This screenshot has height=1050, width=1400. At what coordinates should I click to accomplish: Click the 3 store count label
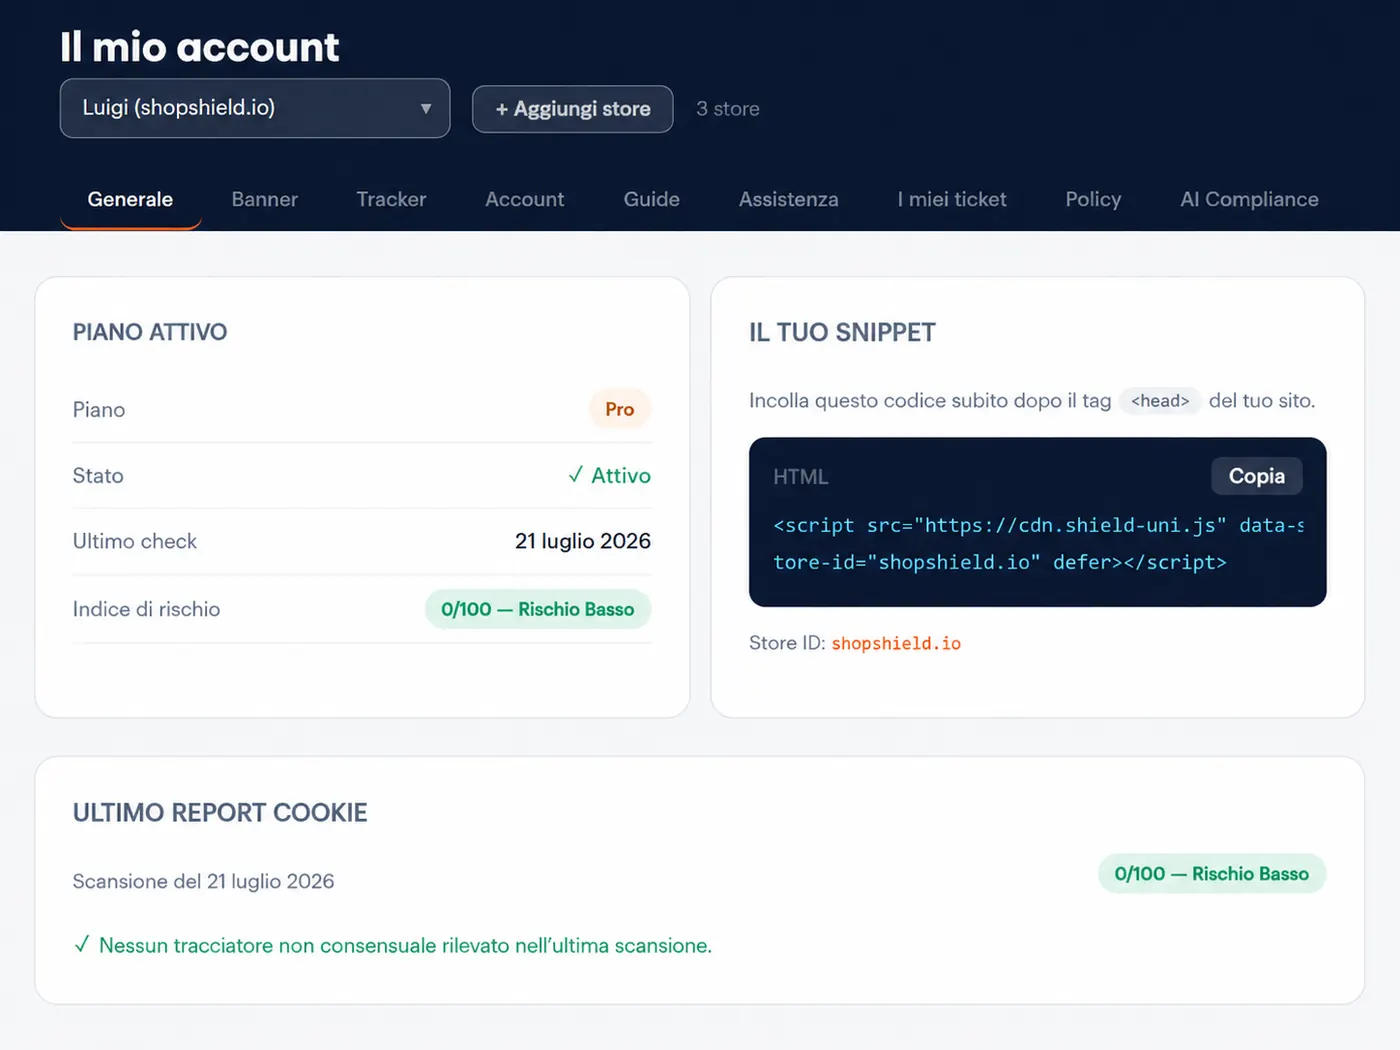(x=728, y=109)
